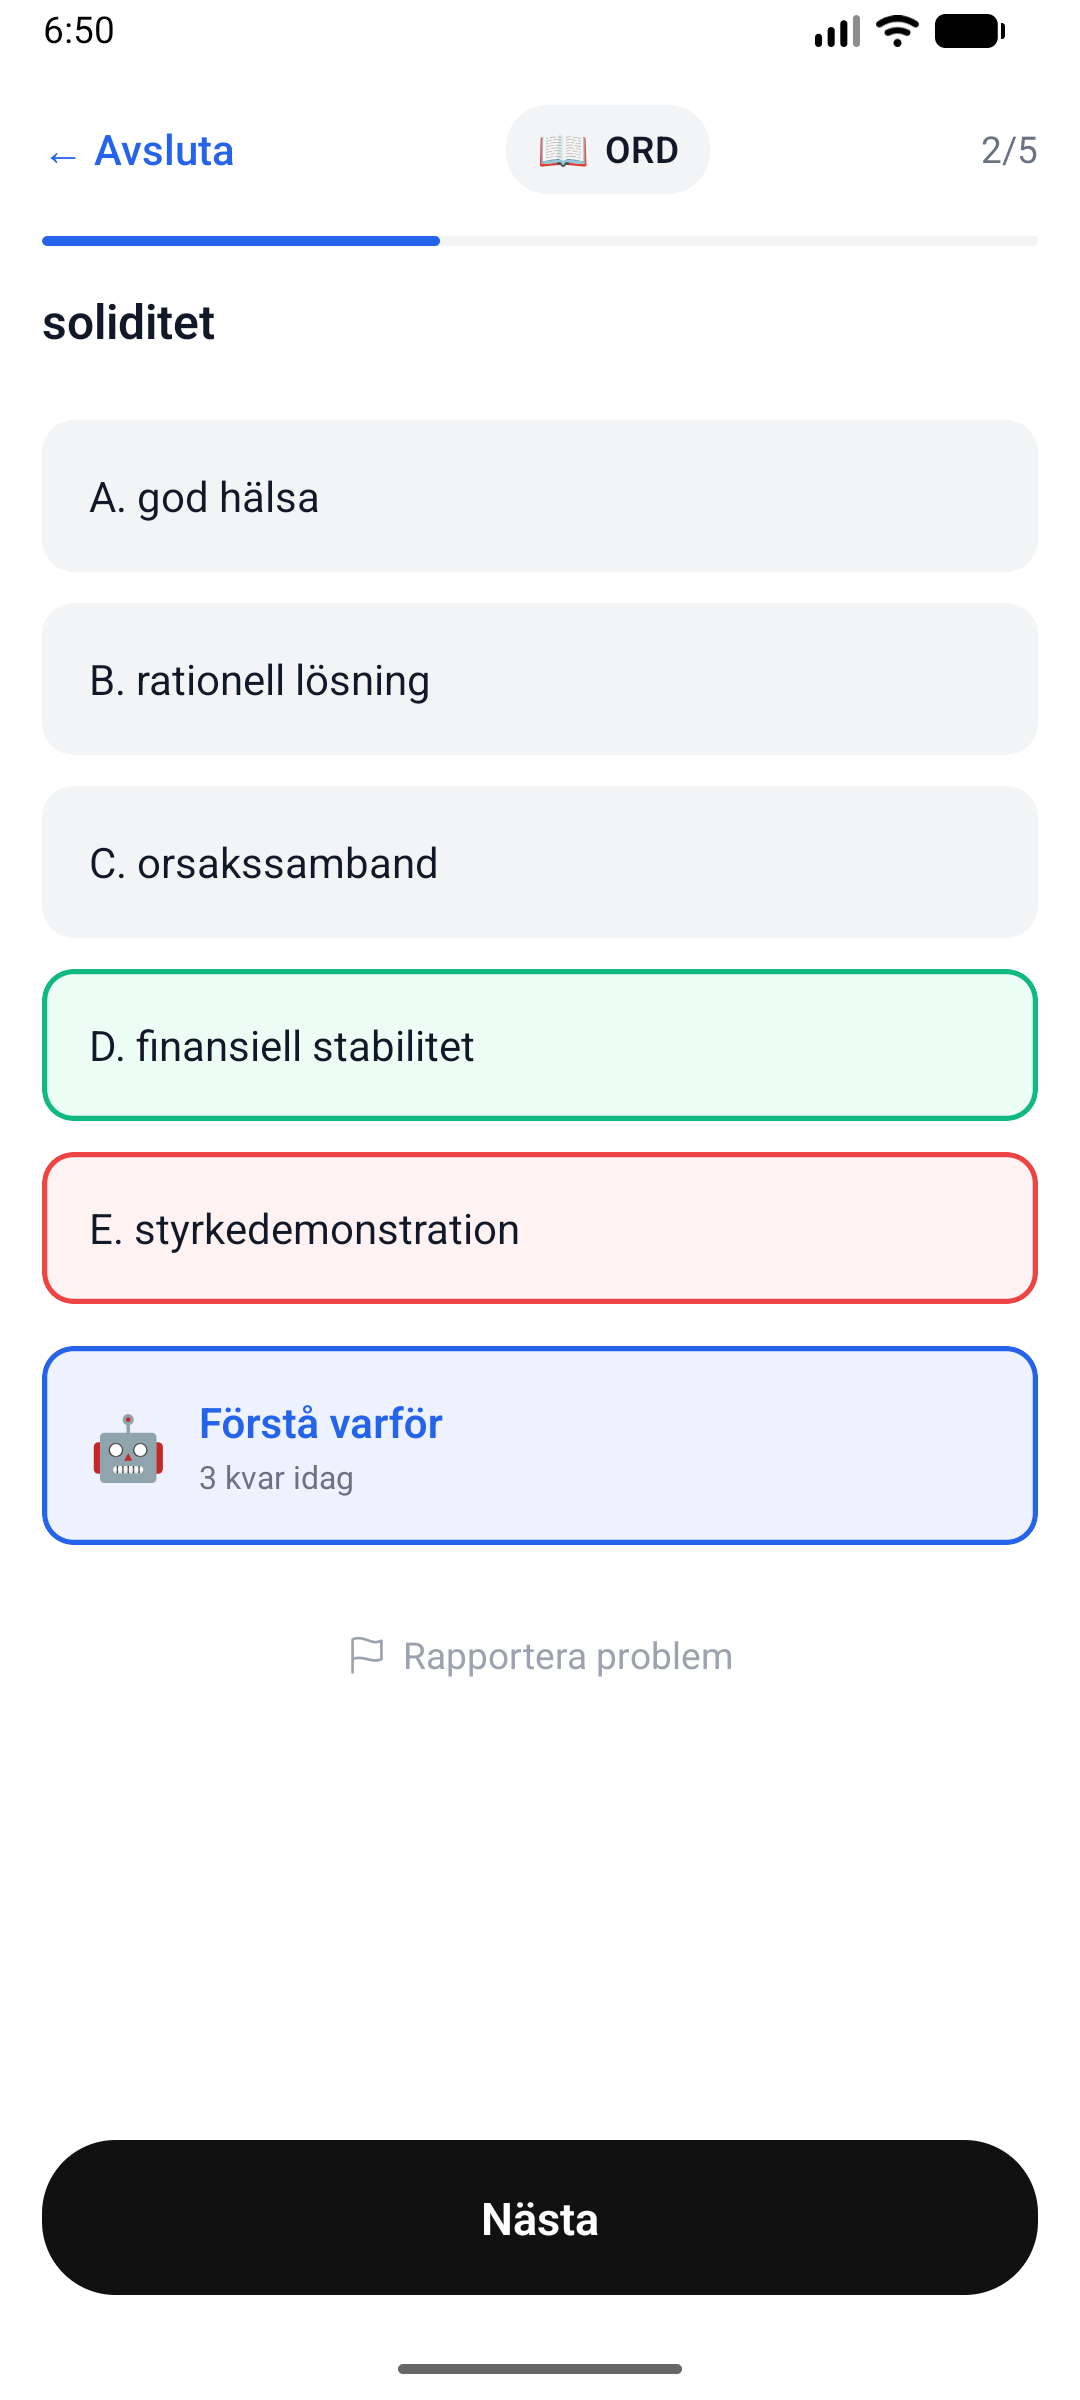Select the incorrect answer E, styrkedemonstration
1080x2400 pixels.
[x=540, y=1228]
